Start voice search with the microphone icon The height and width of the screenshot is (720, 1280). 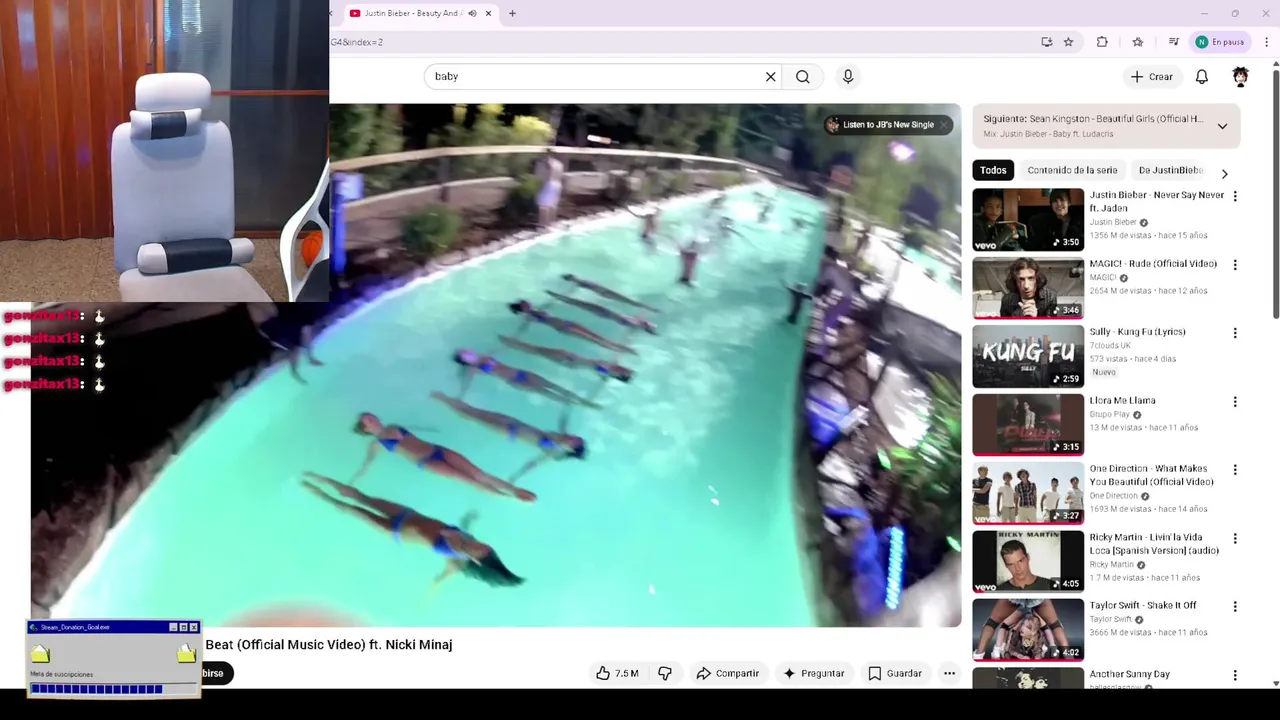pos(848,77)
